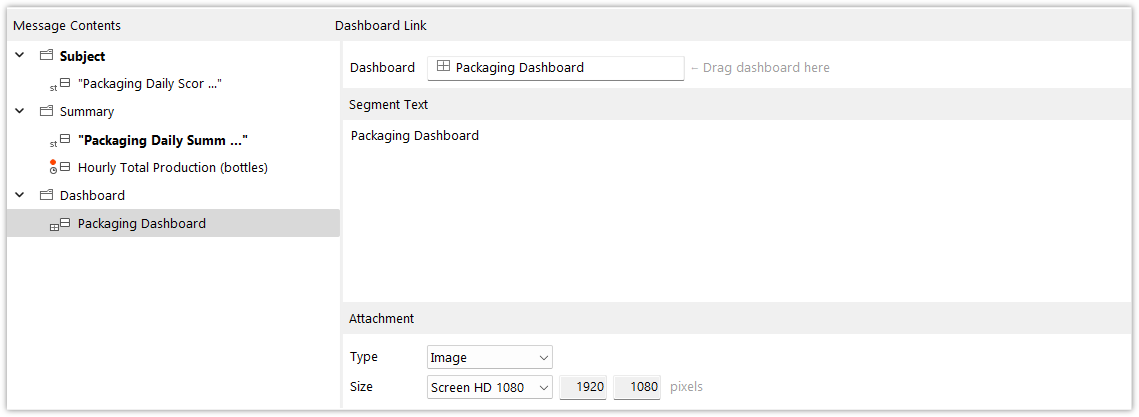Click the Packaging Dashboard tree item dashboard icon

60,224
